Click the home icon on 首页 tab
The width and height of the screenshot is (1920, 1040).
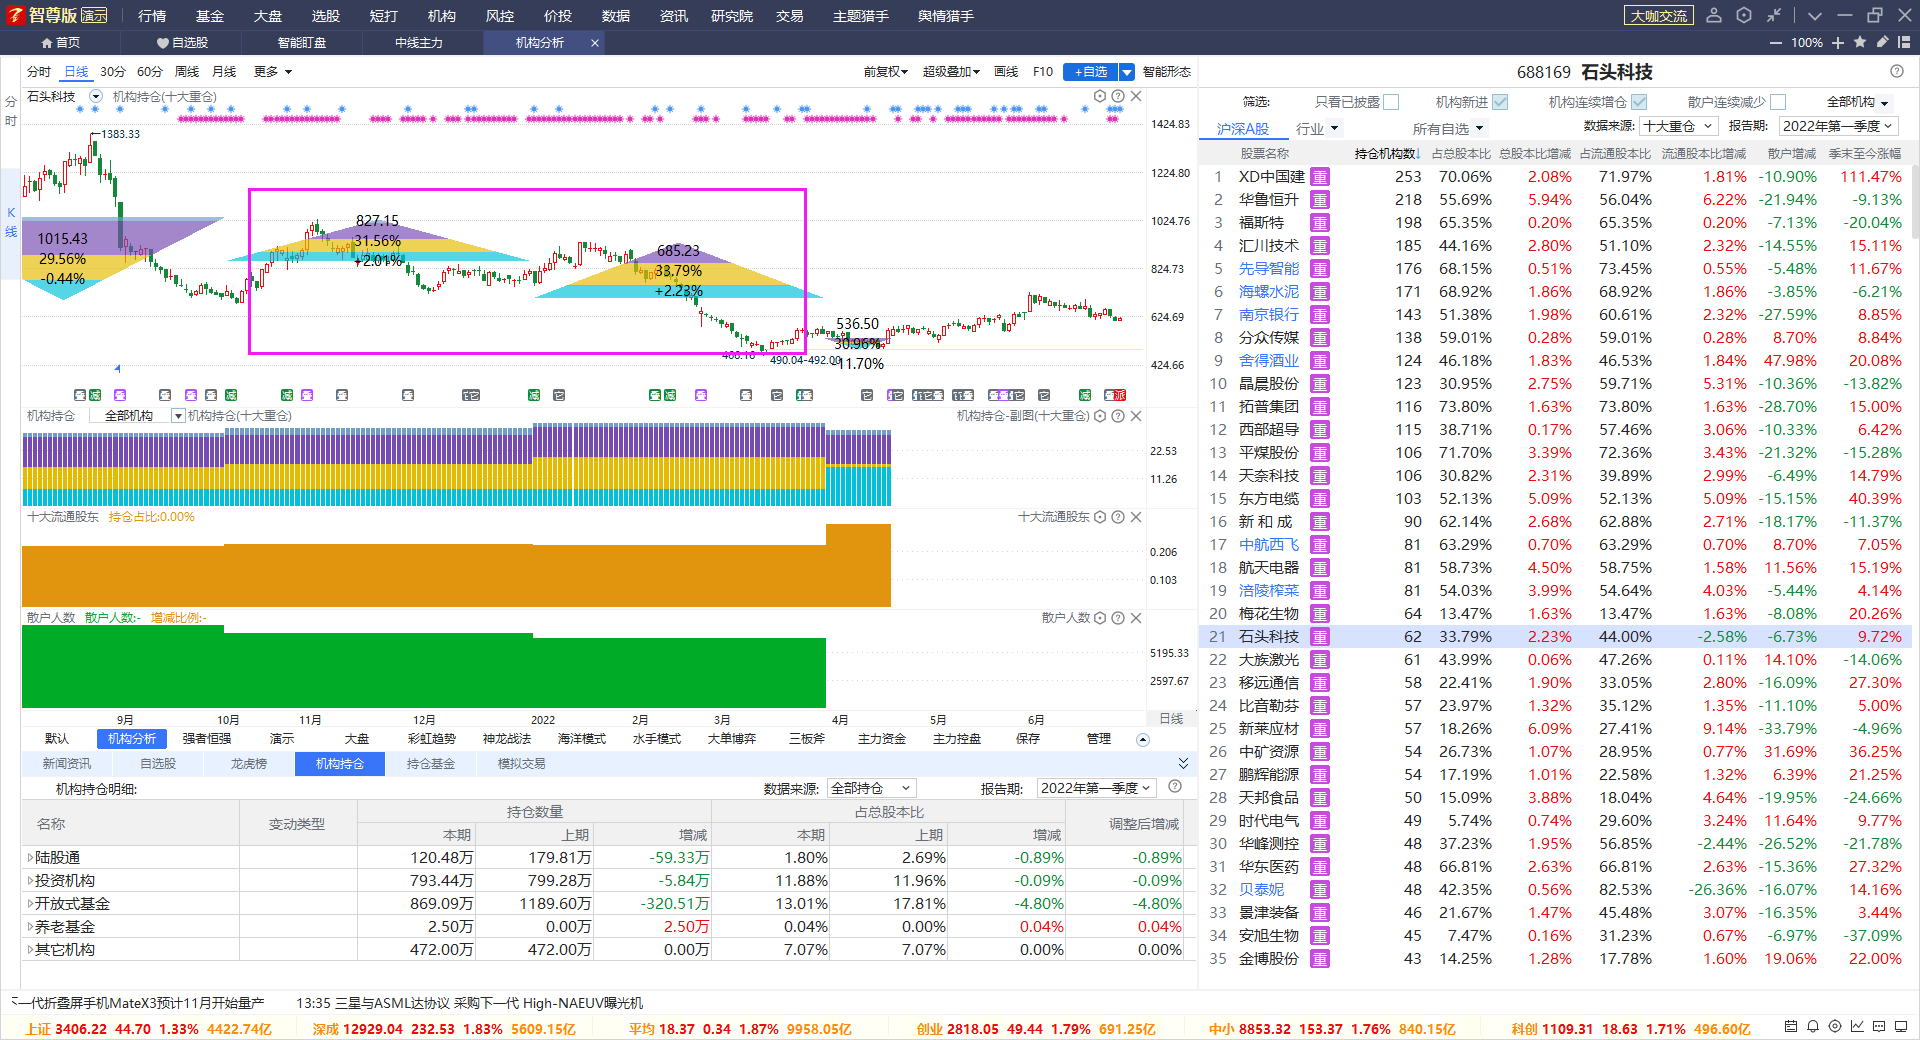(x=47, y=43)
